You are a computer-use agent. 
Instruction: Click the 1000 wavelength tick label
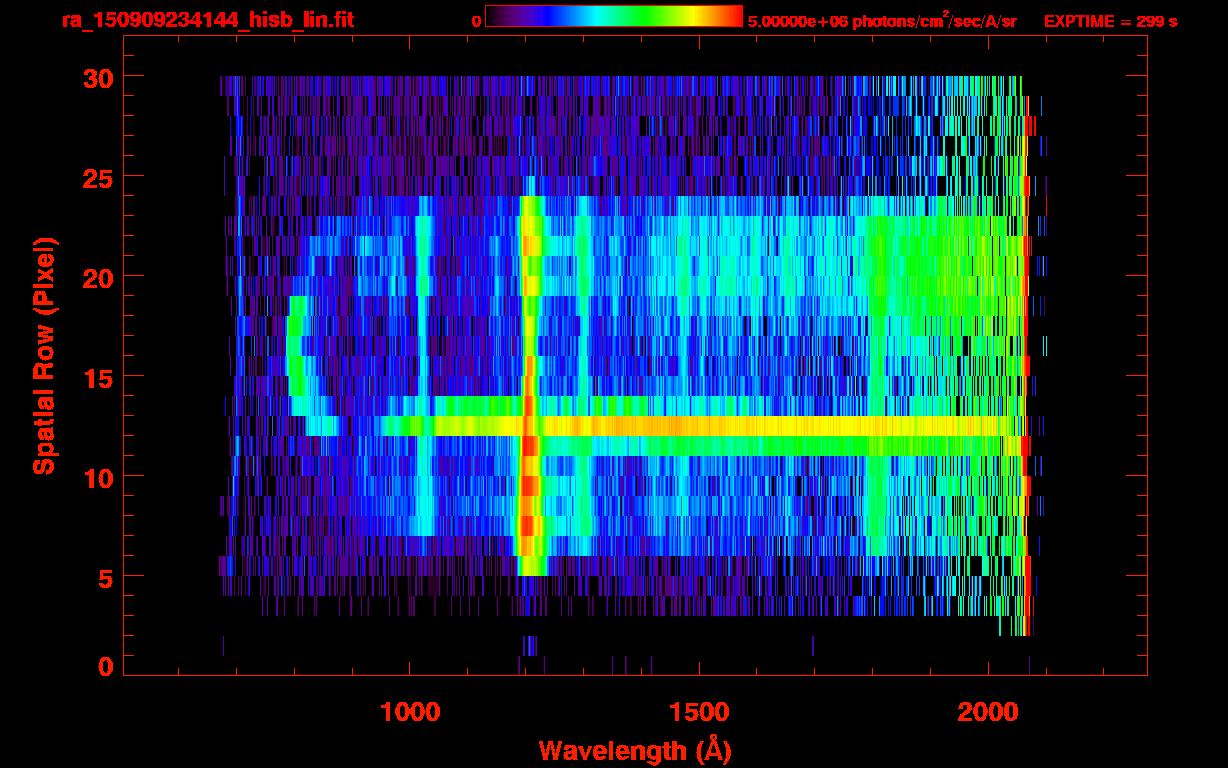(x=409, y=712)
